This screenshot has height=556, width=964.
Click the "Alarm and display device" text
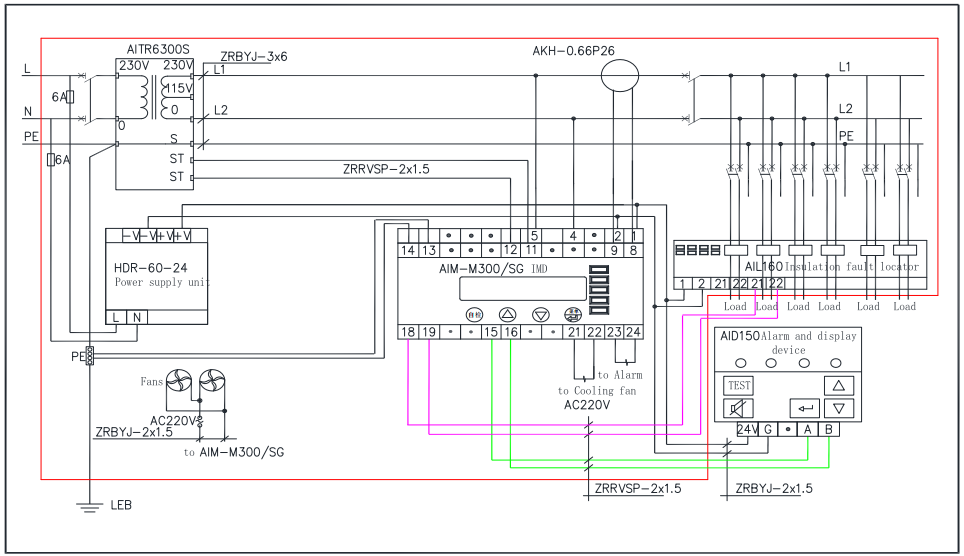click(x=809, y=343)
